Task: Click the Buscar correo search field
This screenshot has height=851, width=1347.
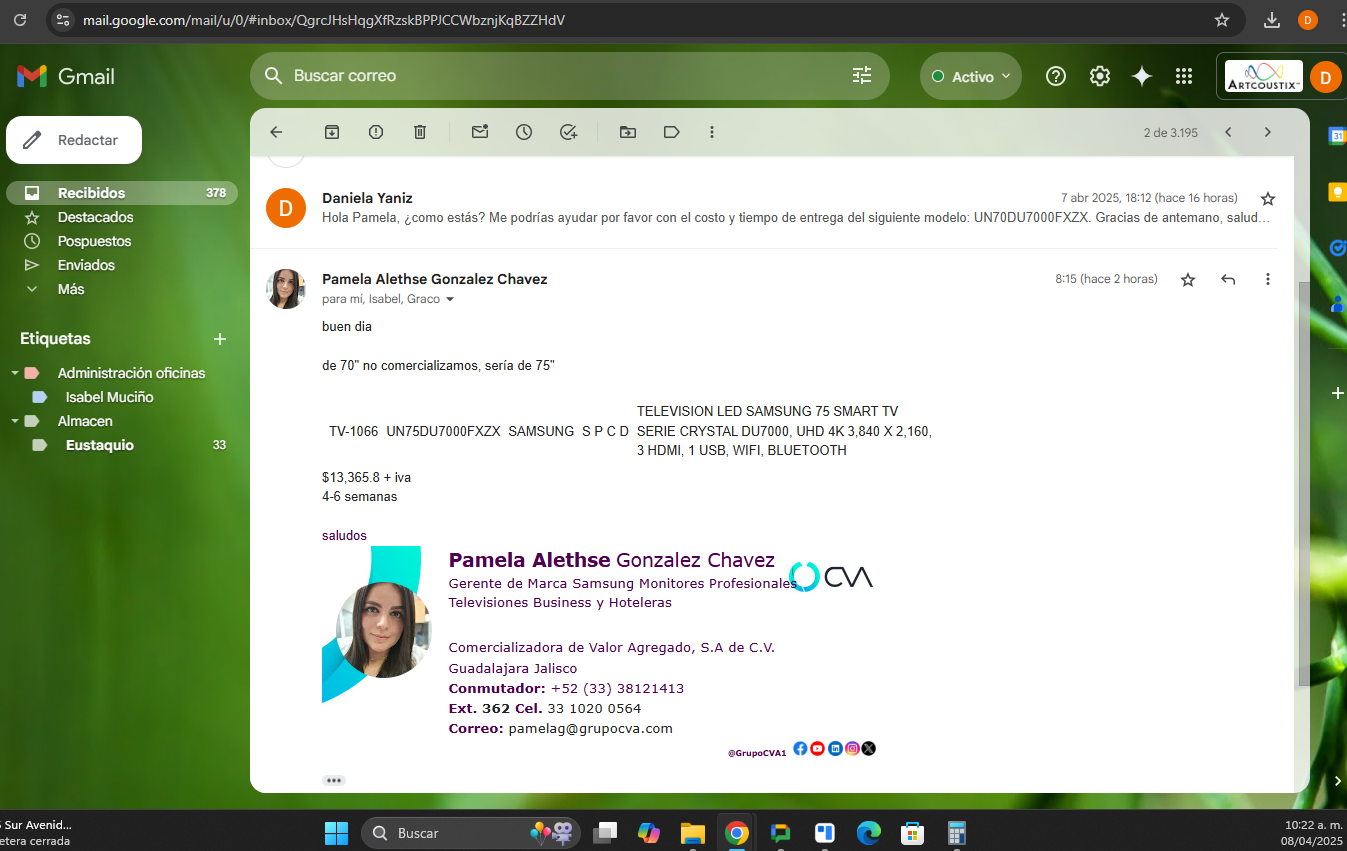Action: point(570,76)
